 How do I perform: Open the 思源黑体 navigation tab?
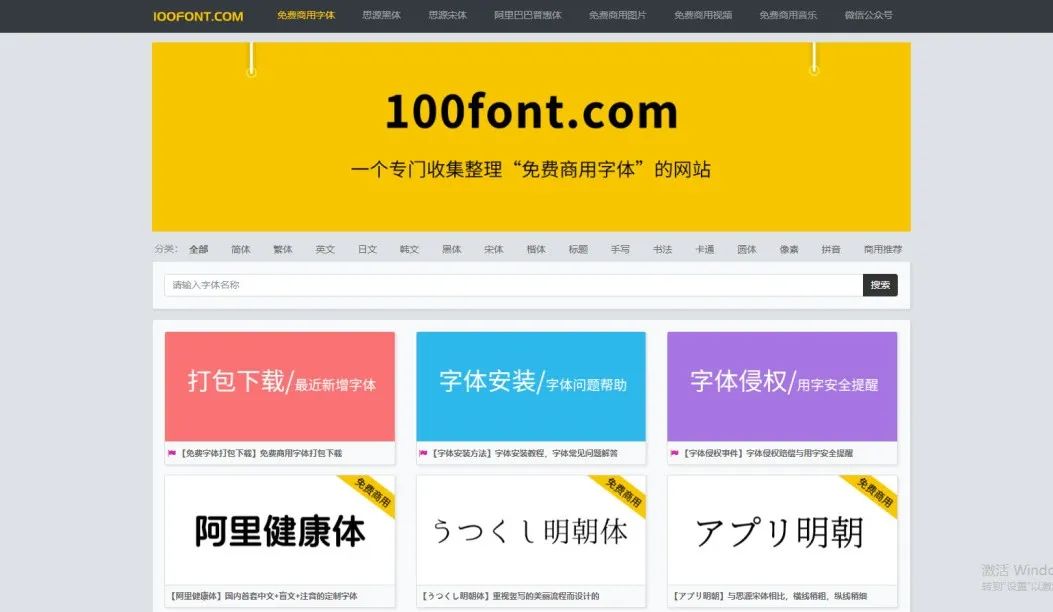click(381, 16)
